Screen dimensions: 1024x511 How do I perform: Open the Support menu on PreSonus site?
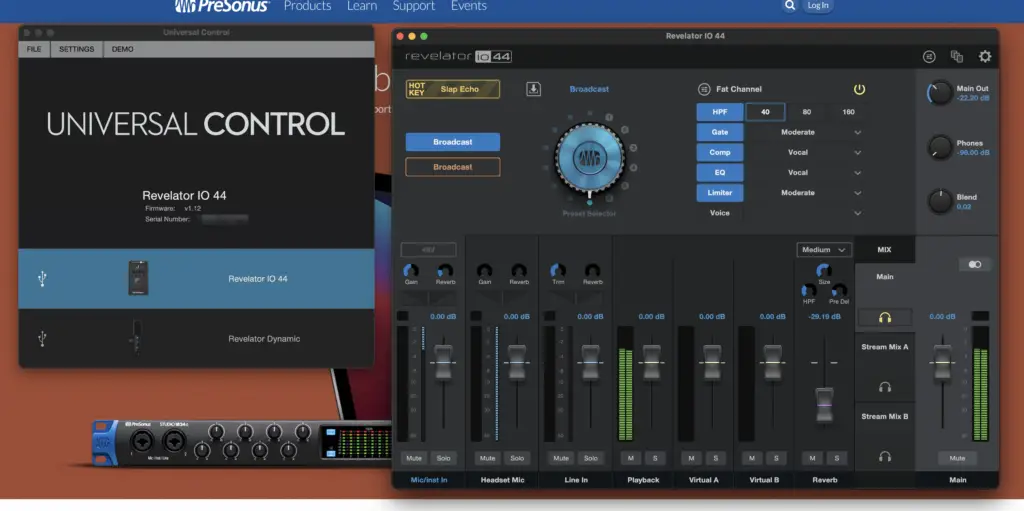click(x=414, y=6)
